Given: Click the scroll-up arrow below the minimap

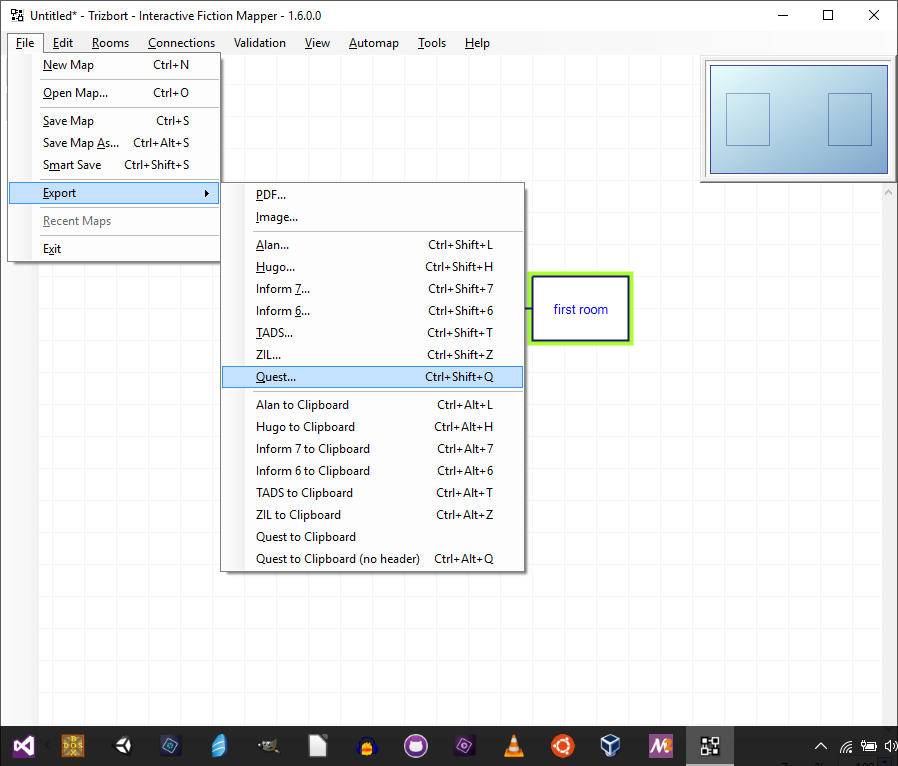Looking at the screenshot, I should 888,192.
